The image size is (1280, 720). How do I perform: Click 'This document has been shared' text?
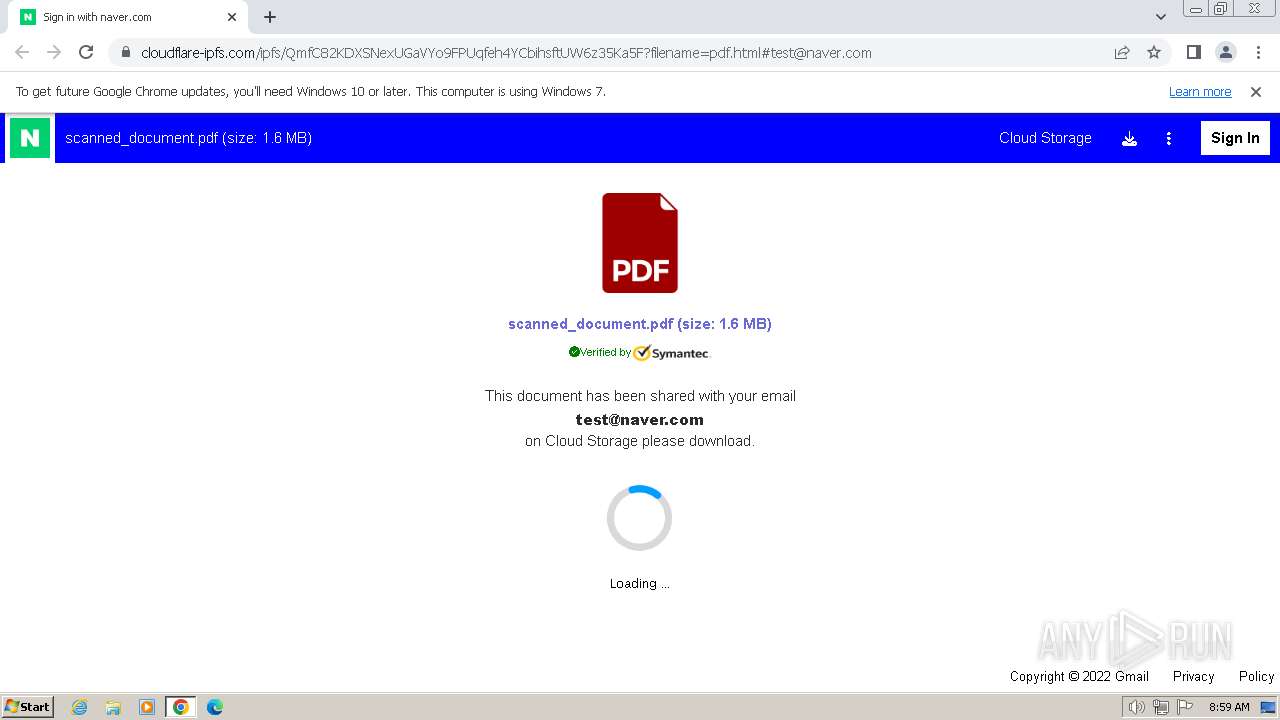click(x=640, y=396)
